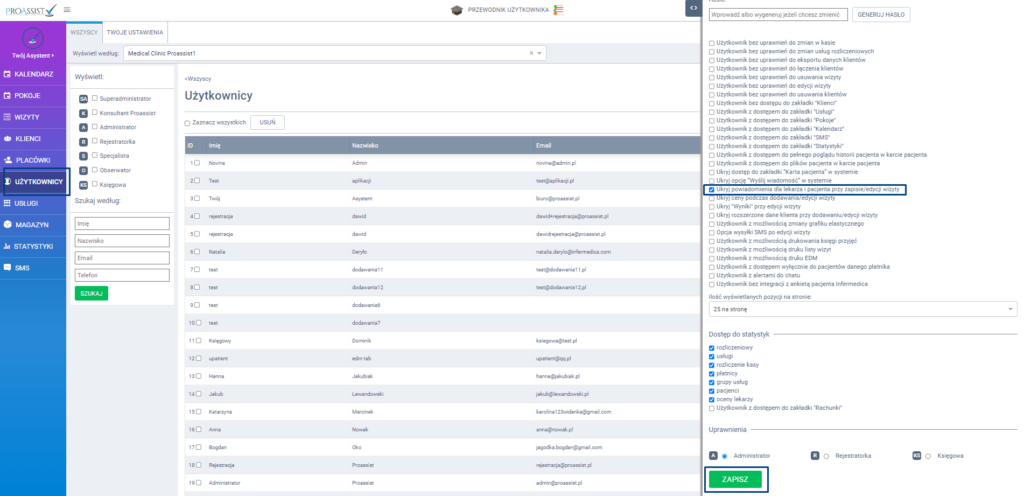Select the Rejestratorka permission radio button
This screenshot has width=1024, height=496.
(x=826, y=455)
